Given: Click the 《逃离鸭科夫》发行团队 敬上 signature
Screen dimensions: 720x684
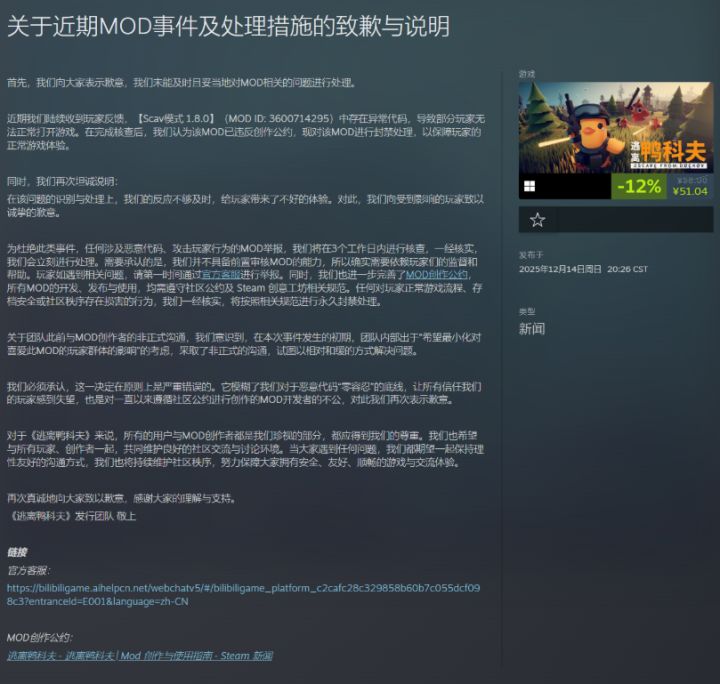Looking at the screenshot, I should click(x=72, y=516).
